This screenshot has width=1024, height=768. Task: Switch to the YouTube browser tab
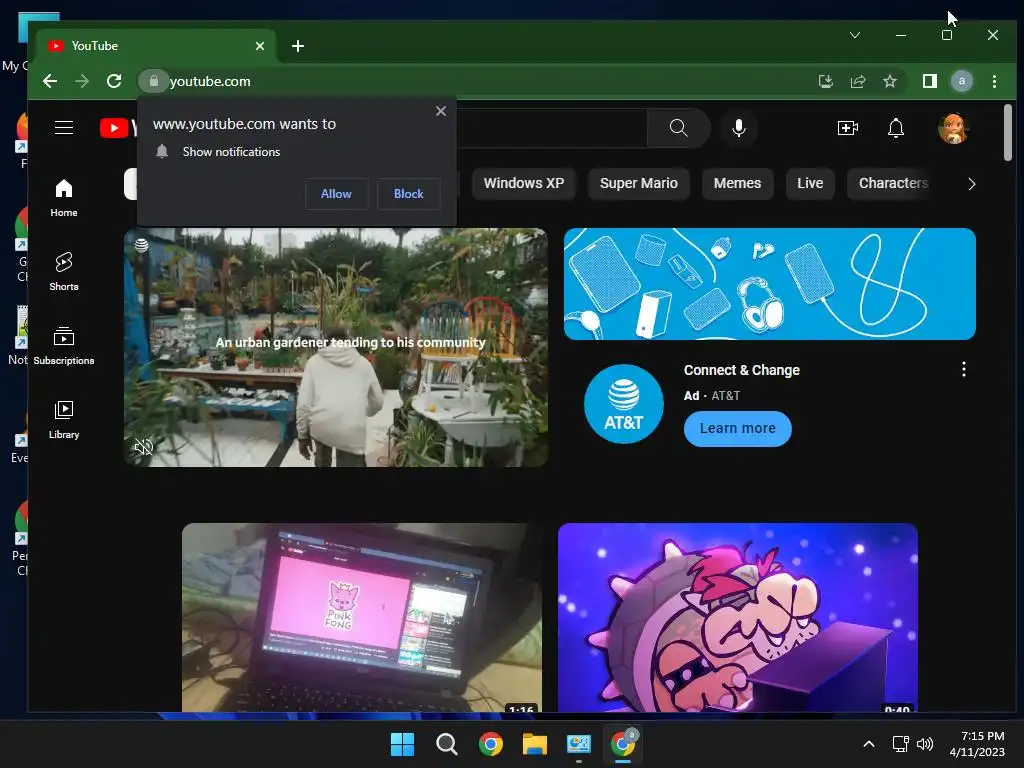pyautogui.click(x=157, y=46)
